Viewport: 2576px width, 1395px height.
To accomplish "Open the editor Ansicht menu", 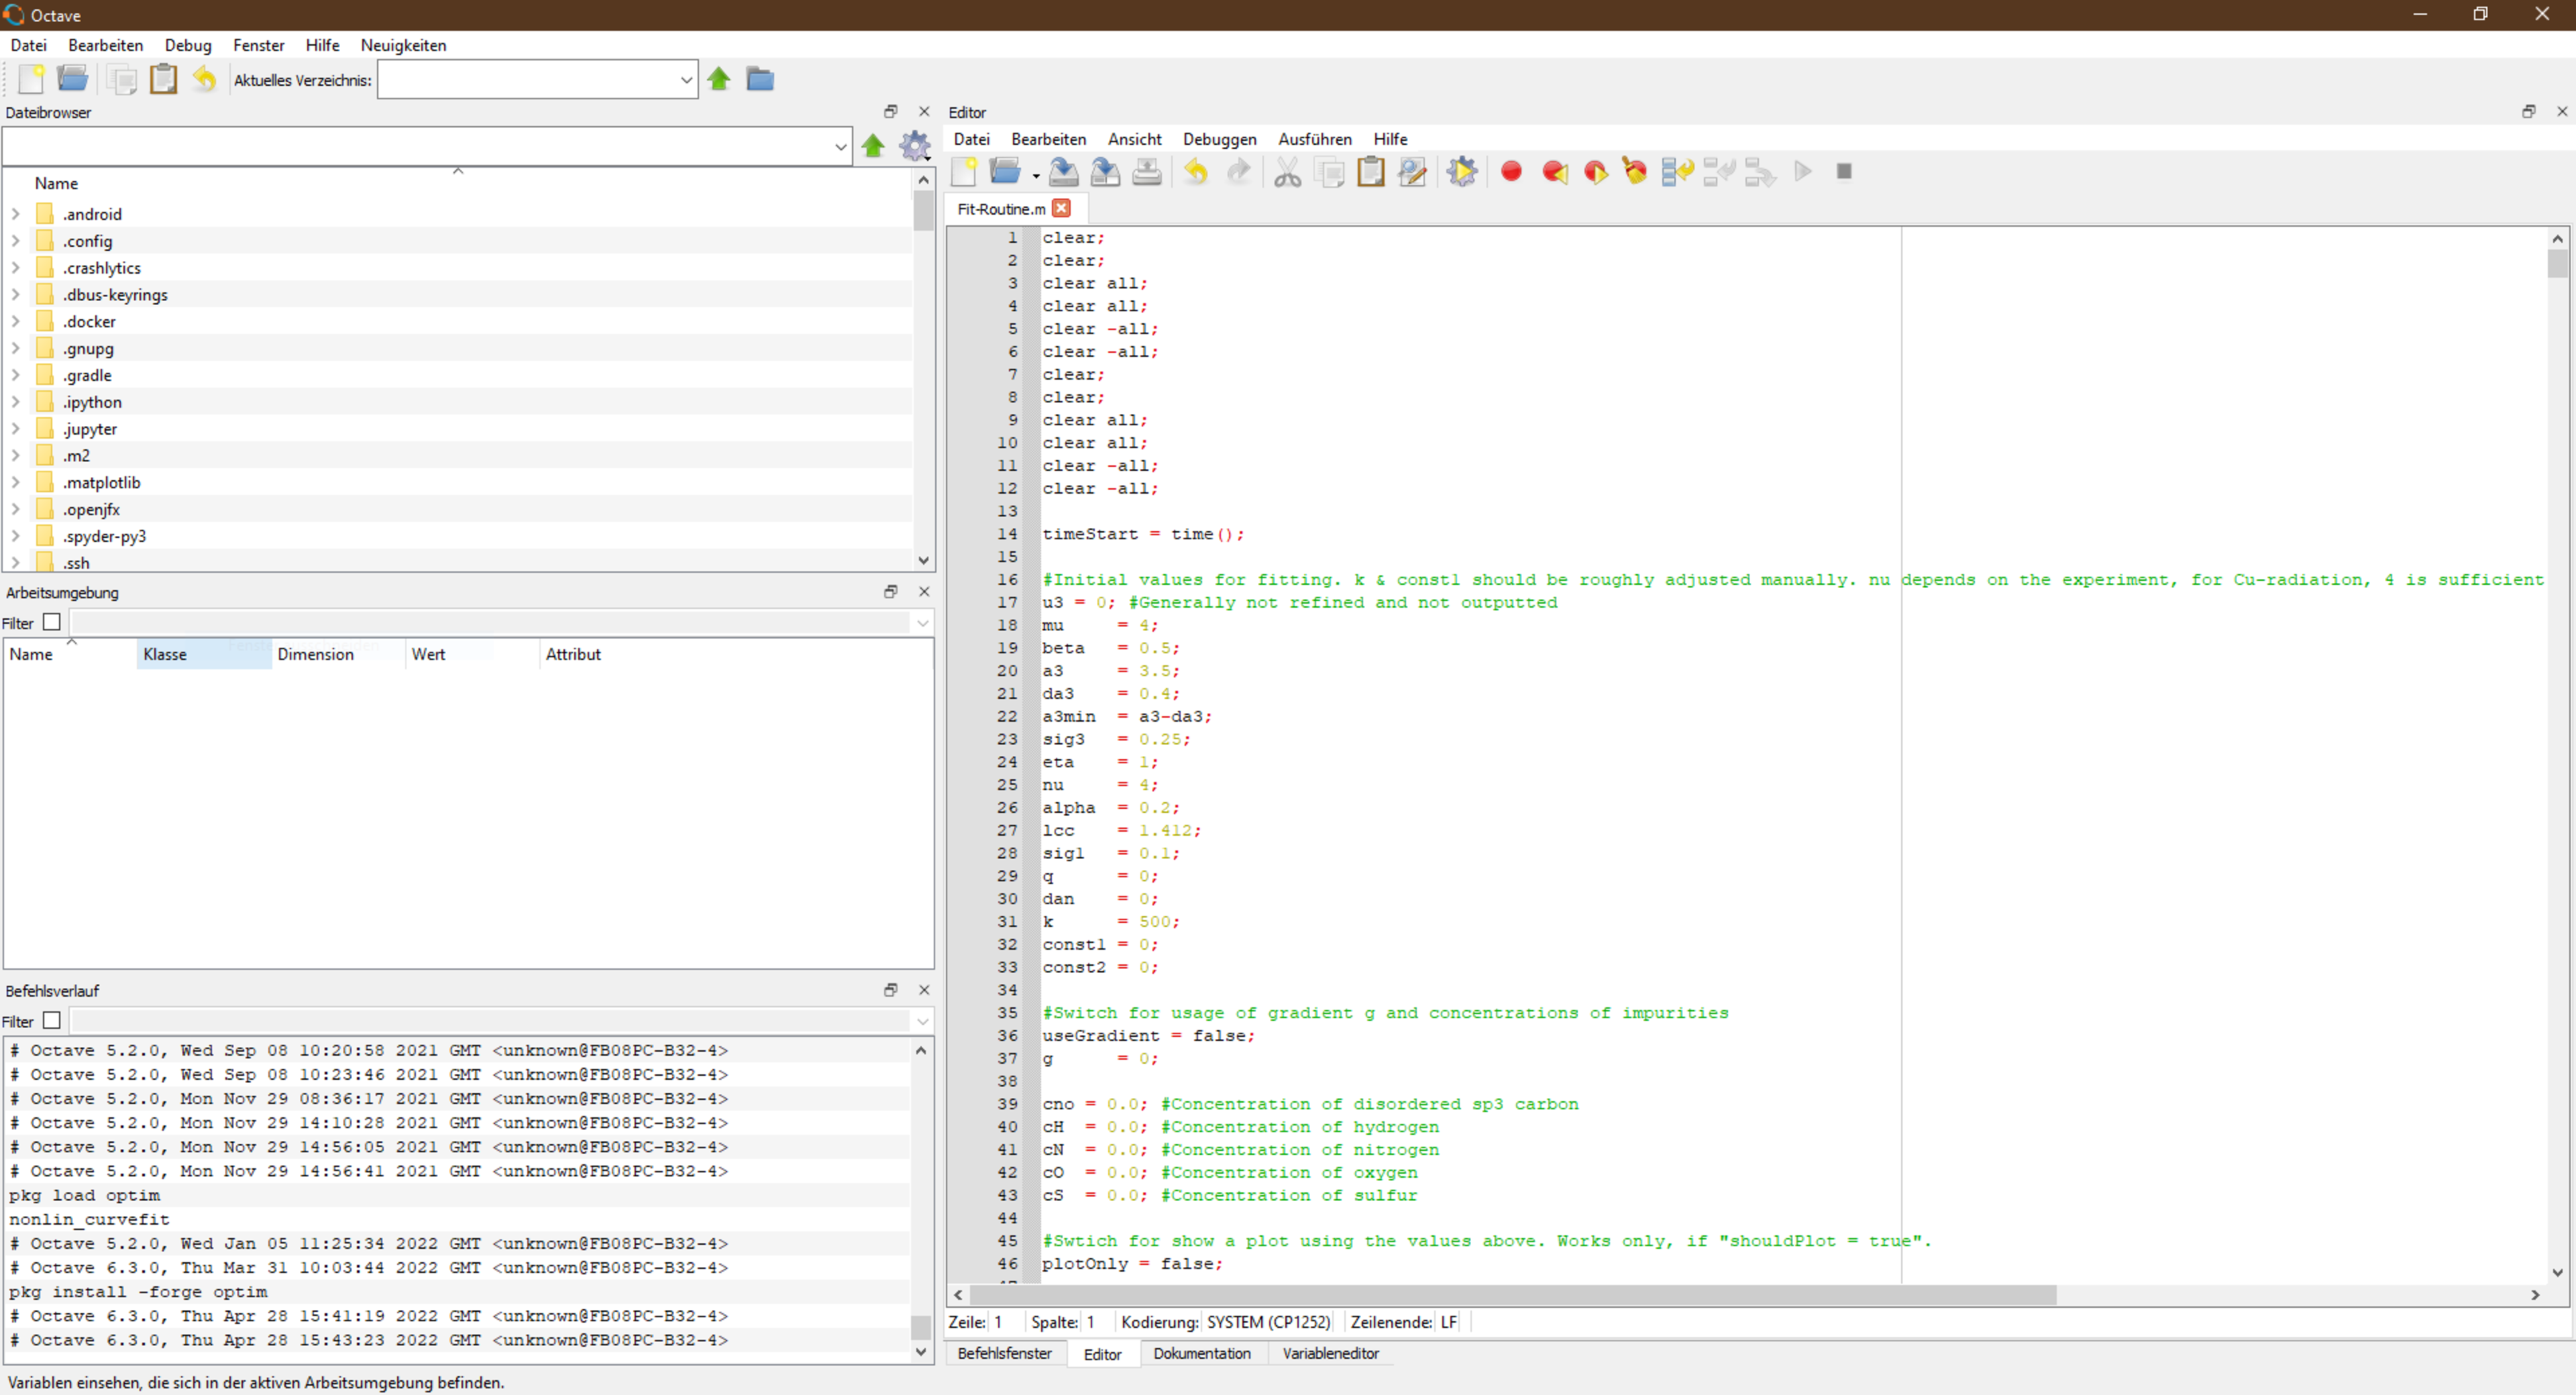I will 1134,139.
